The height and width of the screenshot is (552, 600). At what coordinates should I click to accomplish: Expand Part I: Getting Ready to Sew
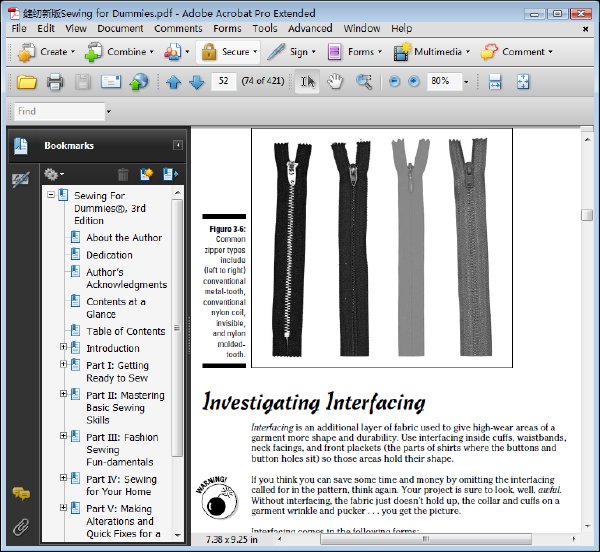tap(63, 364)
